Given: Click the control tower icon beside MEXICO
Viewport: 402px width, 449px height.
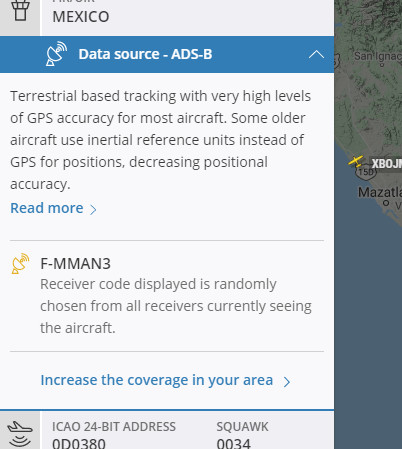Looking at the screenshot, I should tap(20, 10).
